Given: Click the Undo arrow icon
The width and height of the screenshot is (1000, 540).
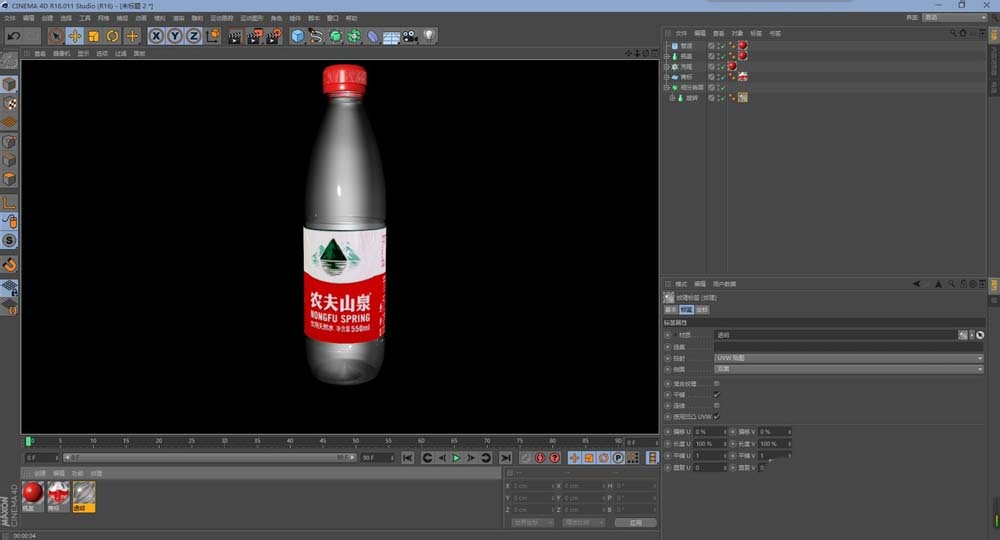Looking at the screenshot, I should click(x=14, y=36).
